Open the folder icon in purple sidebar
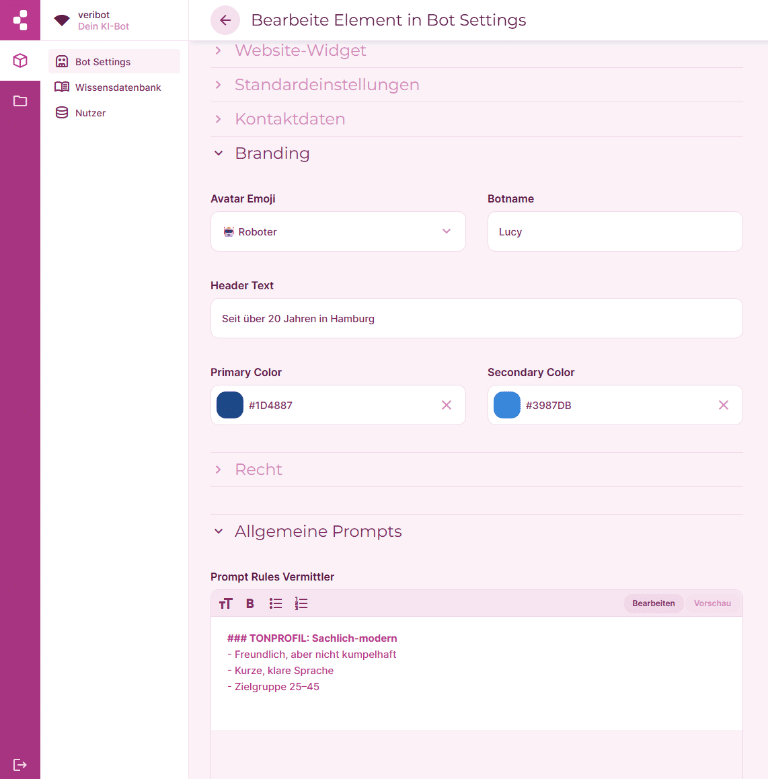 click(x=20, y=101)
